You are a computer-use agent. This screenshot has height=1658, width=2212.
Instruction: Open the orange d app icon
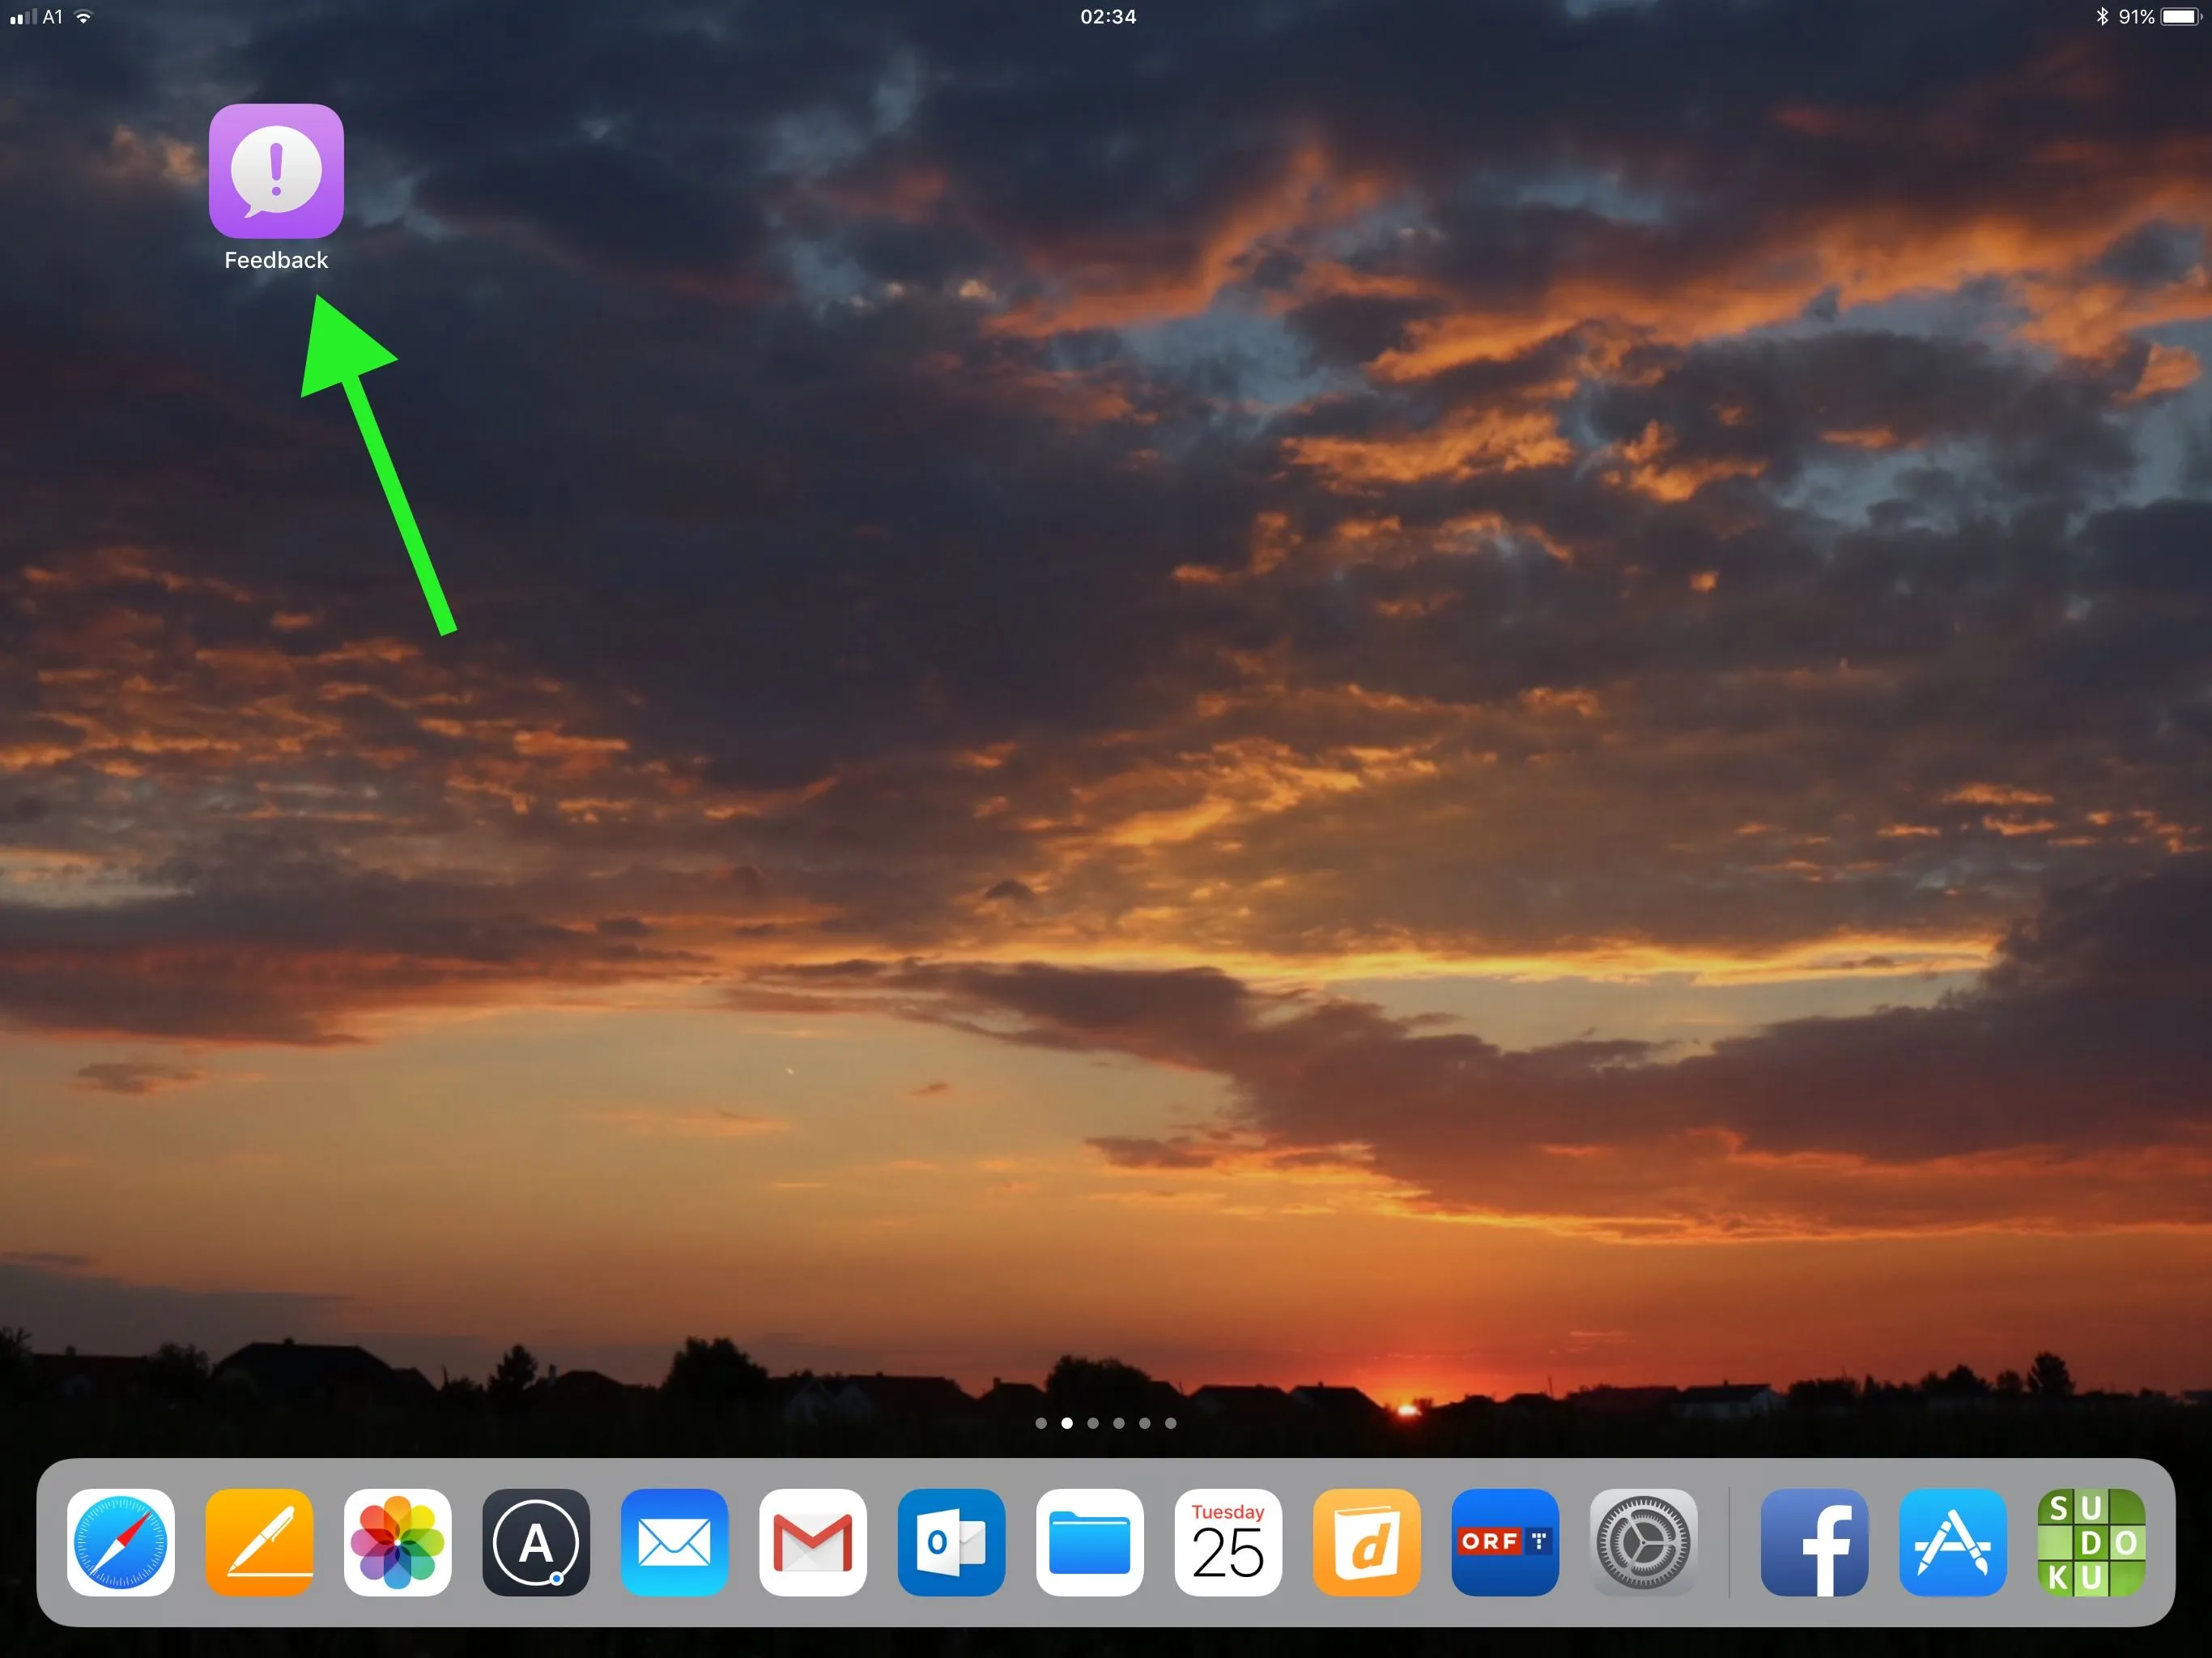point(1367,1542)
